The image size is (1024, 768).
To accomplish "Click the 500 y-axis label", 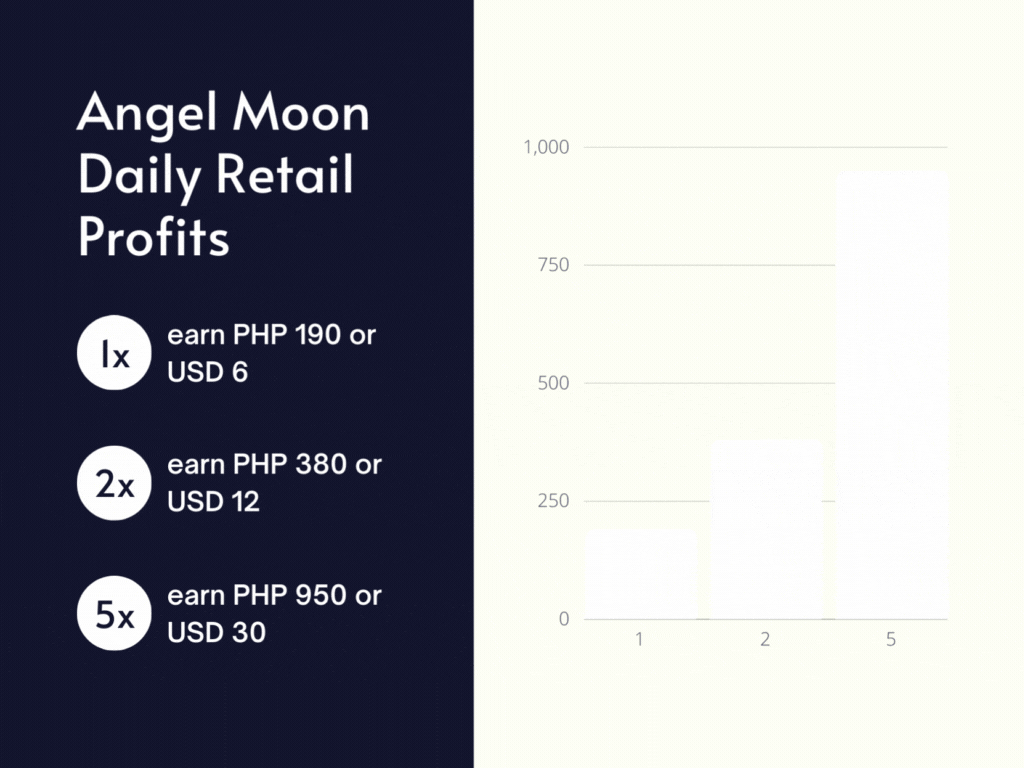I will click(552, 383).
